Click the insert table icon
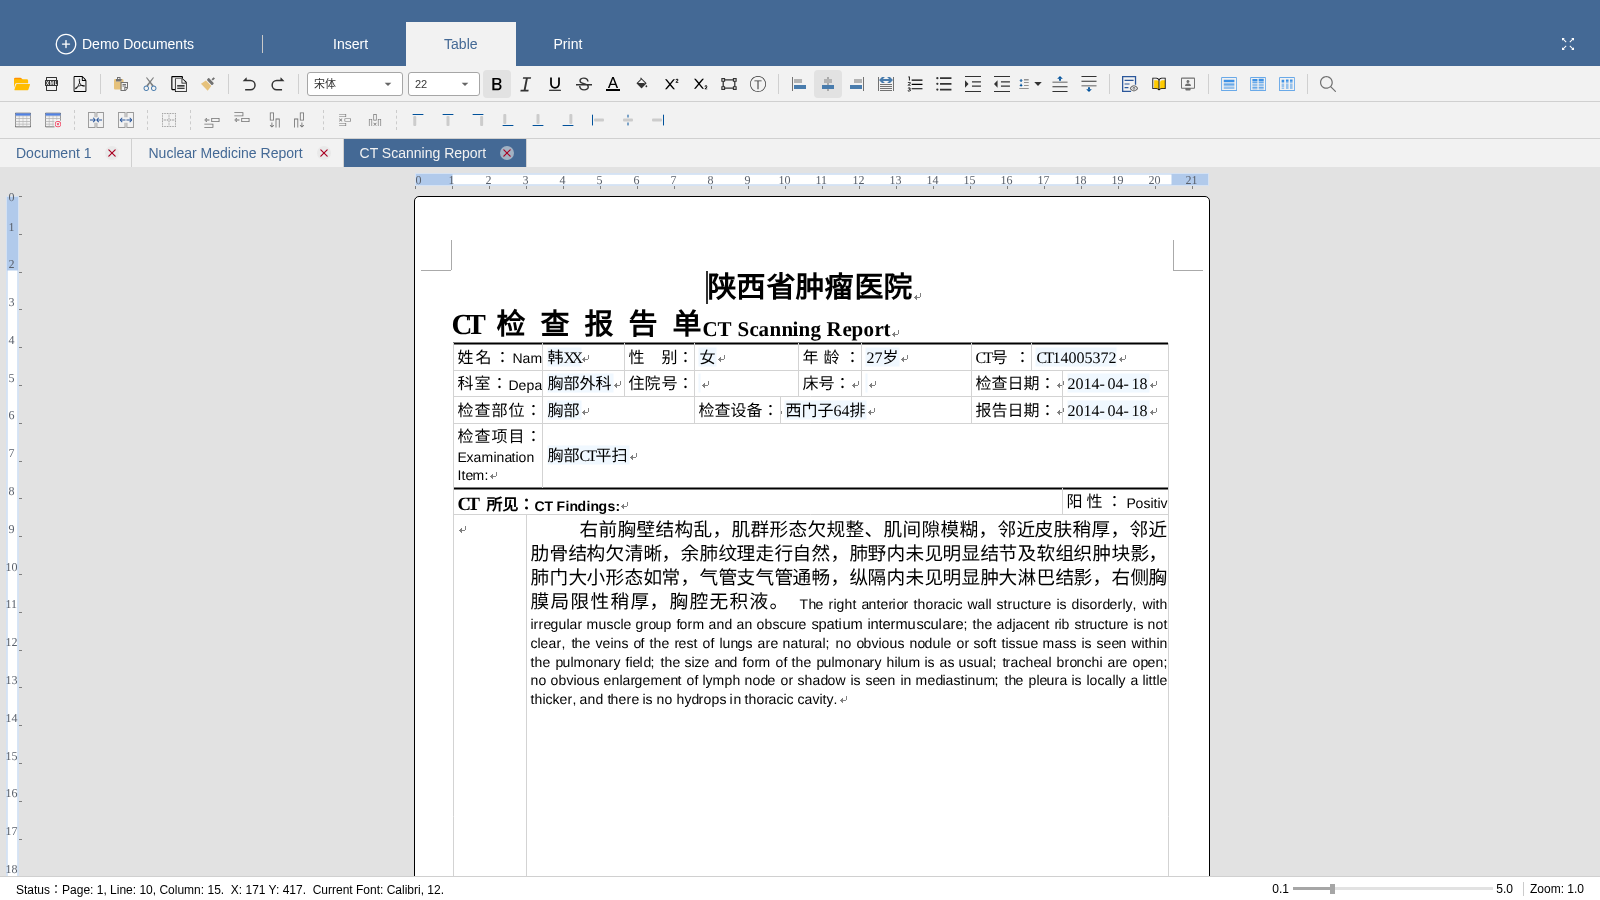The image size is (1600, 900). [x=23, y=120]
